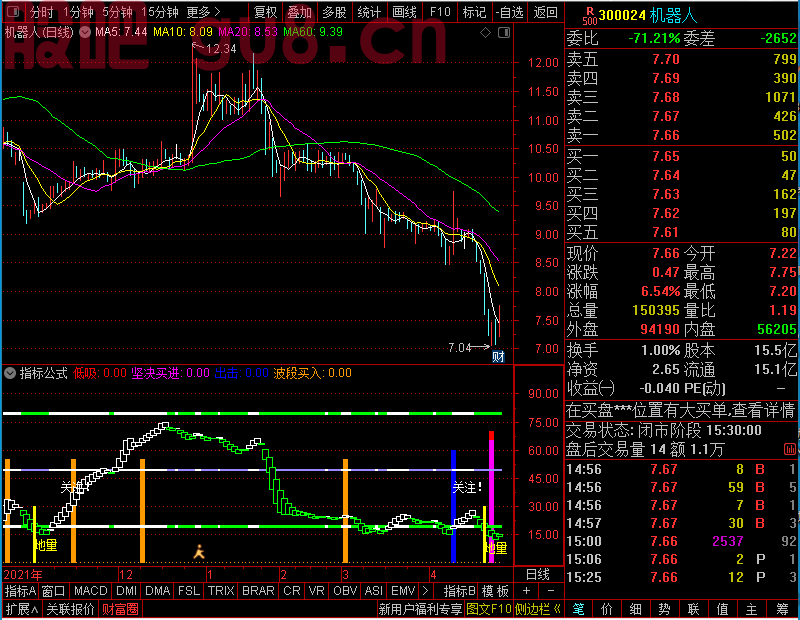Select DMI indicator

(x=126, y=591)
